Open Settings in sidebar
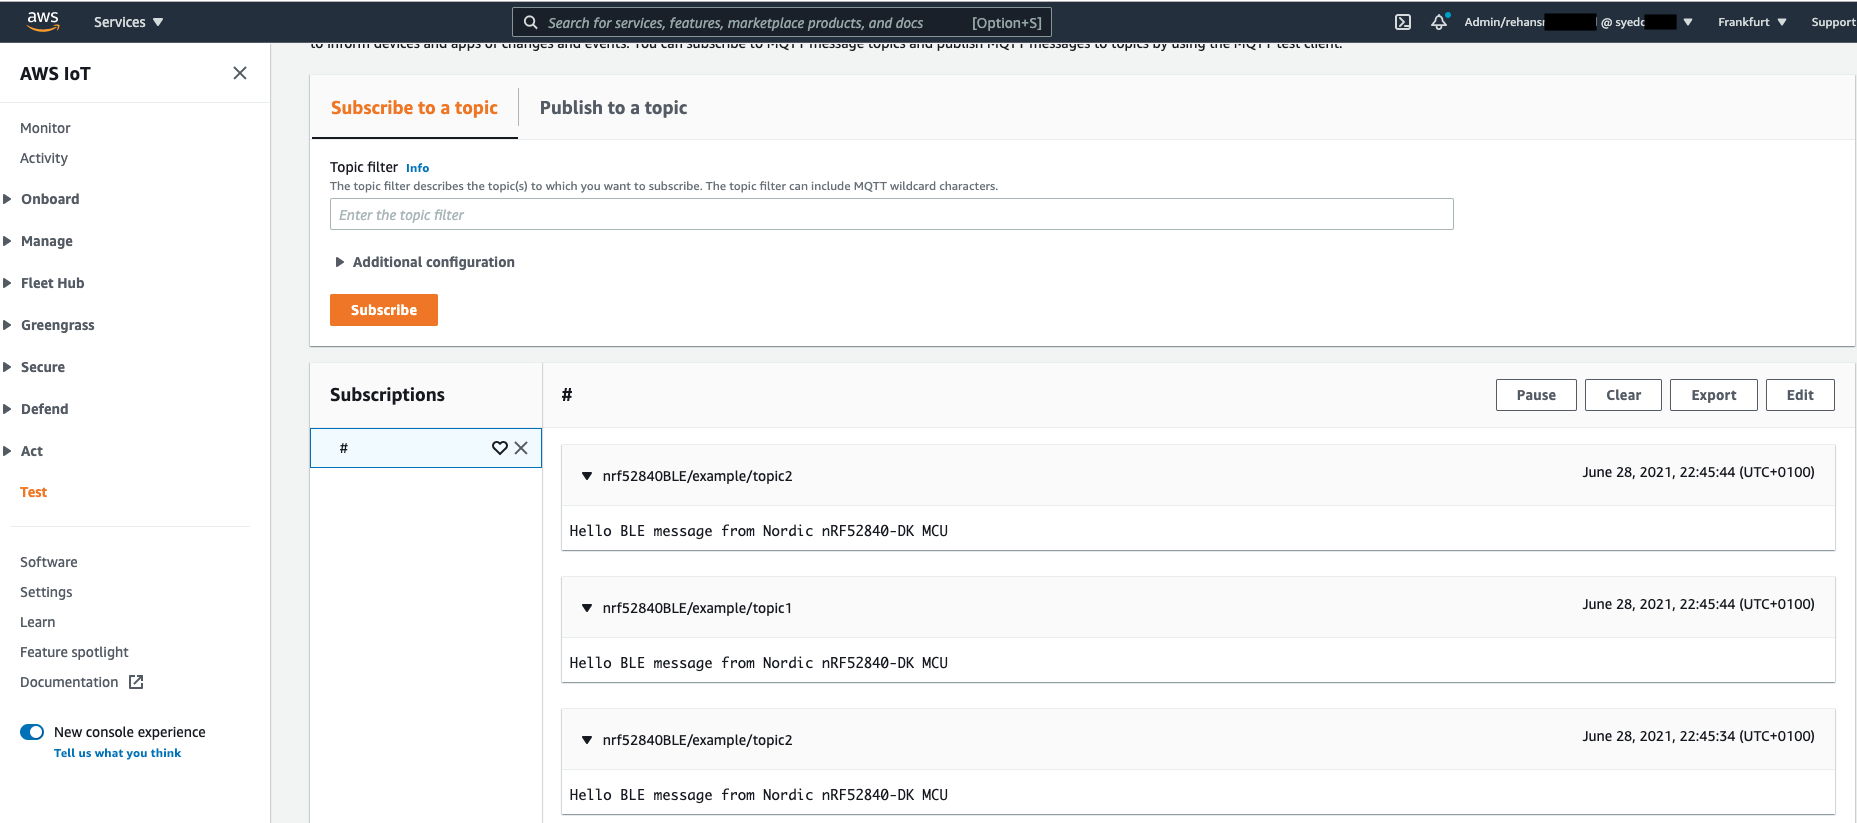The image size is (1857, 823). pos(46,592)
